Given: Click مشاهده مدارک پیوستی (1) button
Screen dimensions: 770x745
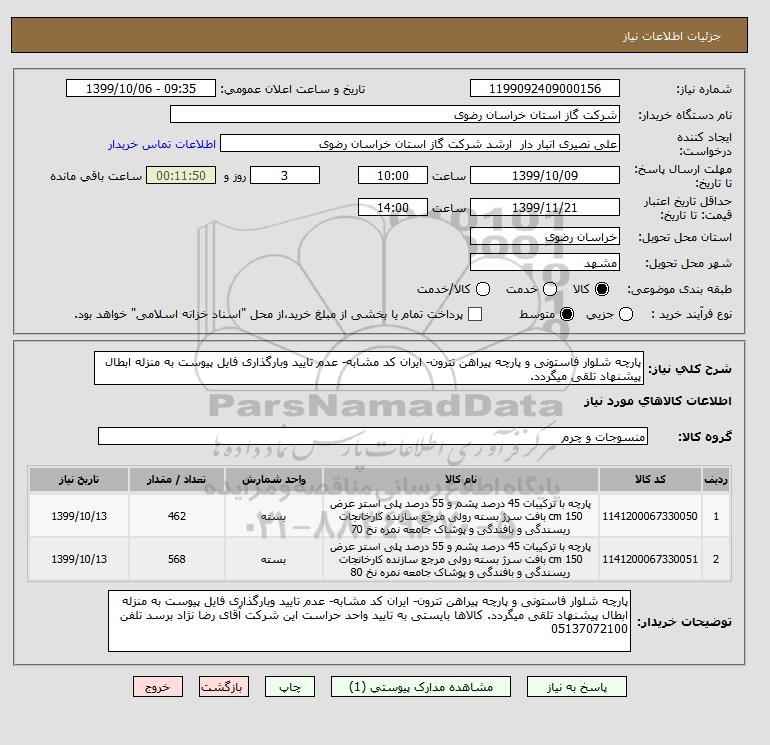Looking at the screenshot, I should (421, 687).
